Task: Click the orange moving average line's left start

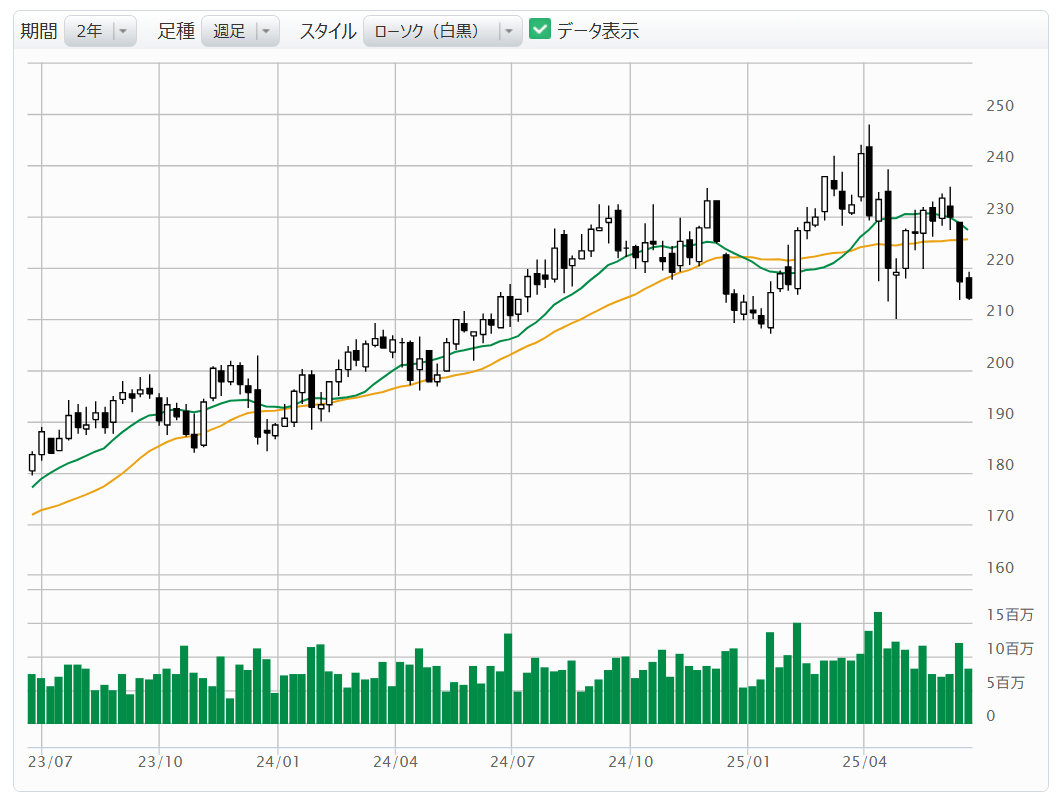Action: [x=34, y=514]
